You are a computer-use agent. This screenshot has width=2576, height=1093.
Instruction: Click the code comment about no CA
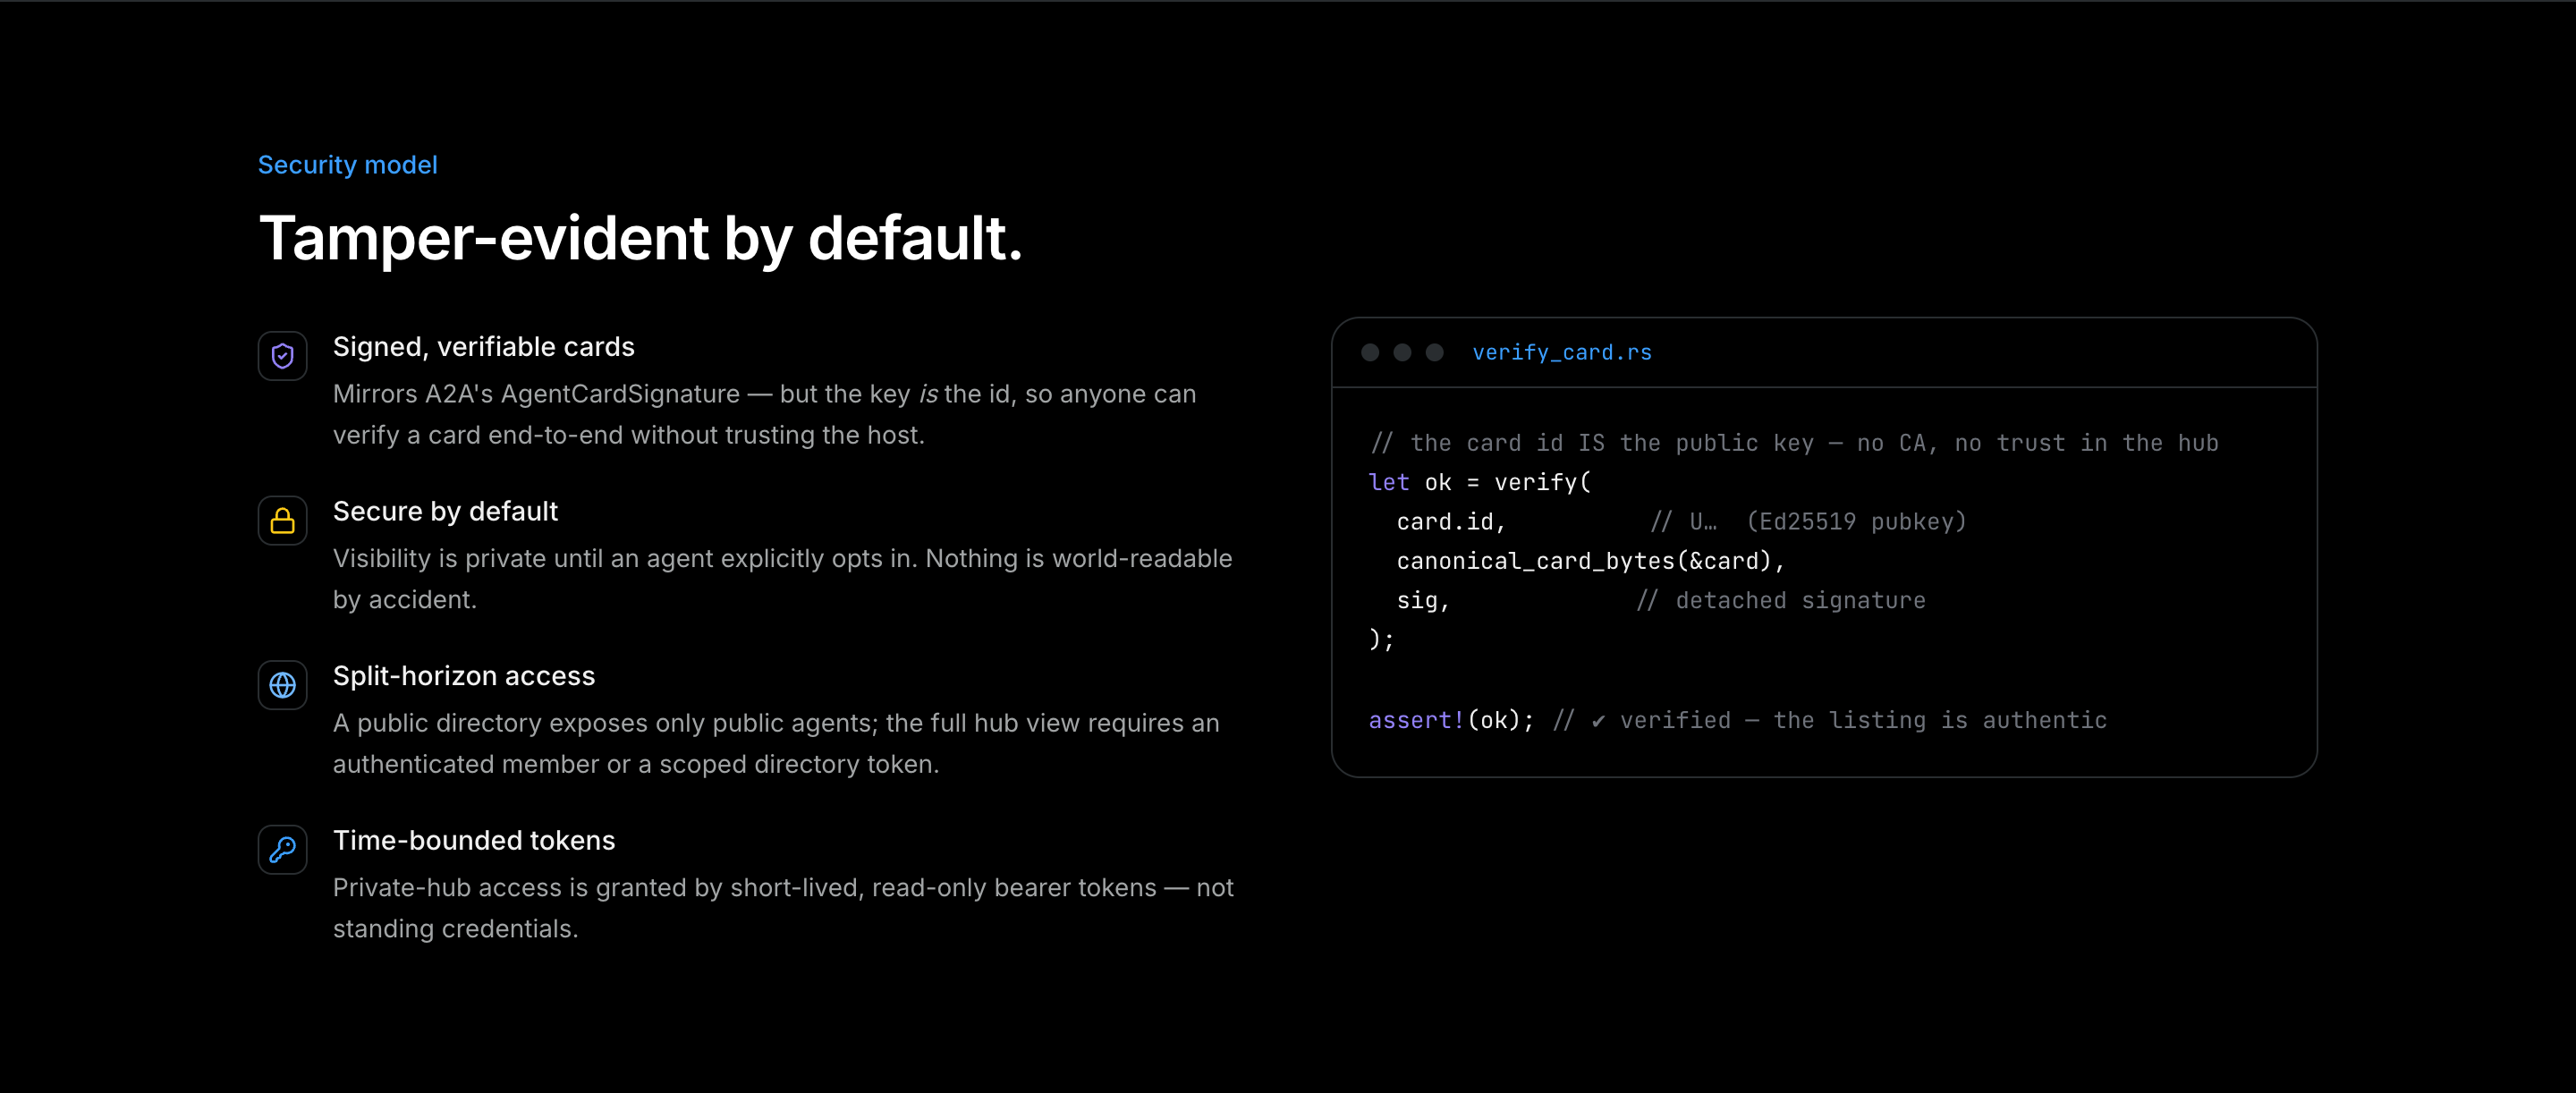click(x=1794, y=443)
